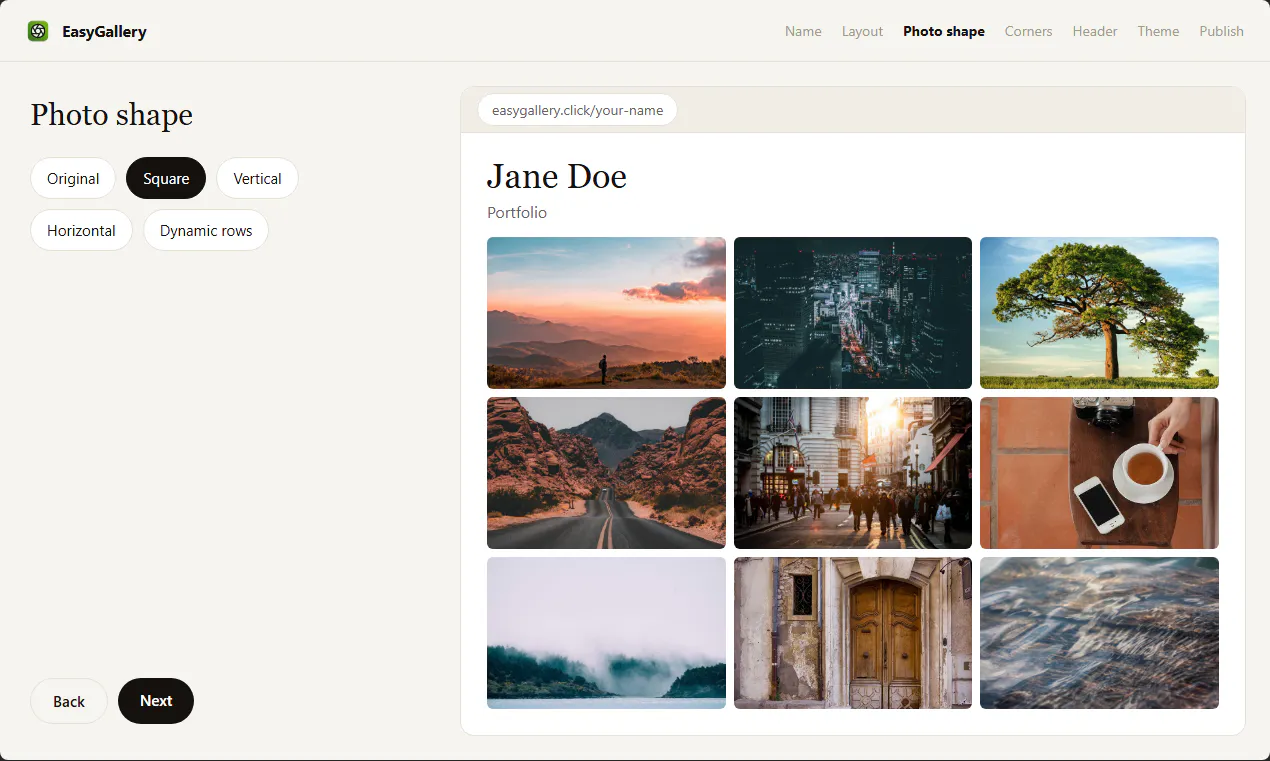Open the large green tree photo
The image size is (1270, 761).
tap(1099, 313)
